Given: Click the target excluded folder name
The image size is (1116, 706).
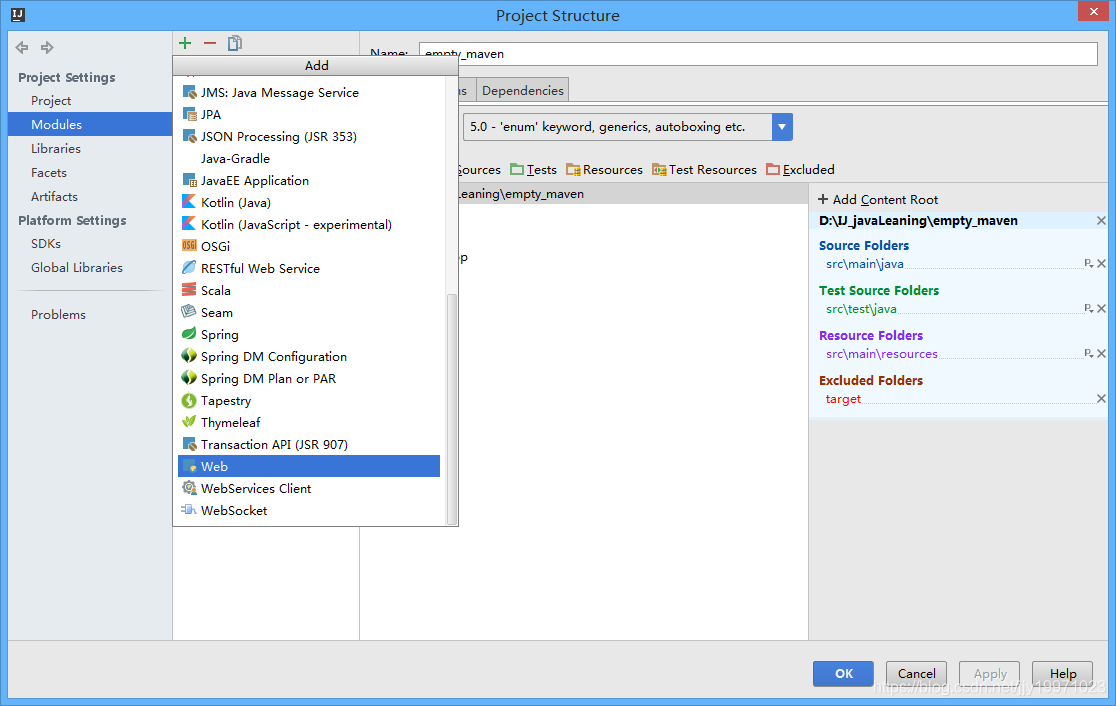Looking at the screenshot, I should tap(843, 399).
